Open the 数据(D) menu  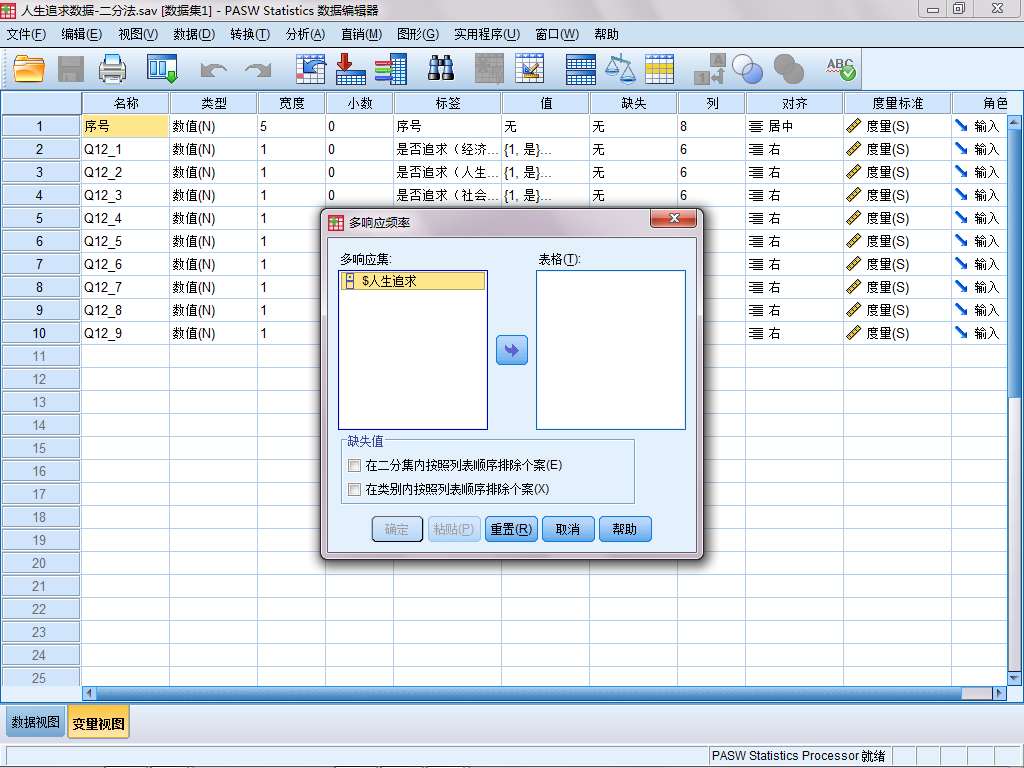coord(194,34)
